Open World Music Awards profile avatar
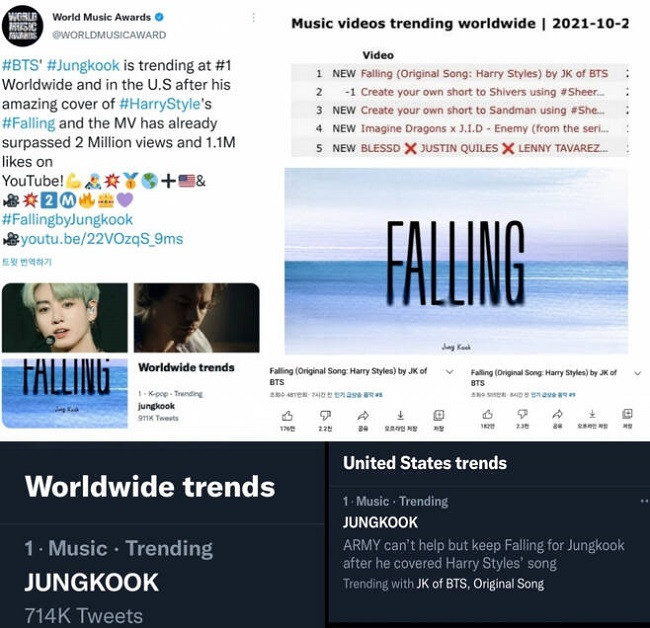Viewport: 650px width, 628px height. coord(22,26)
